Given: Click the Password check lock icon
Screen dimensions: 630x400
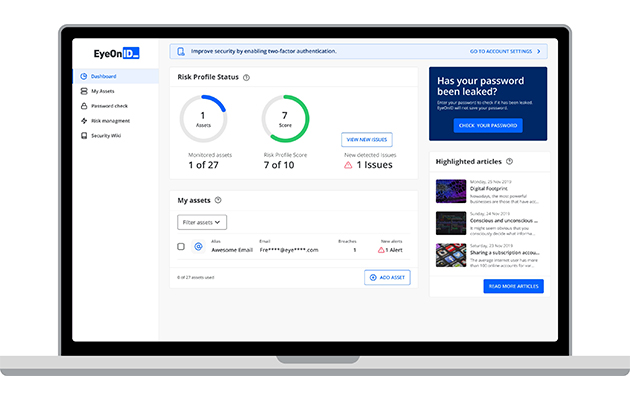Looking at the screenshot, I should click(84, 106).
